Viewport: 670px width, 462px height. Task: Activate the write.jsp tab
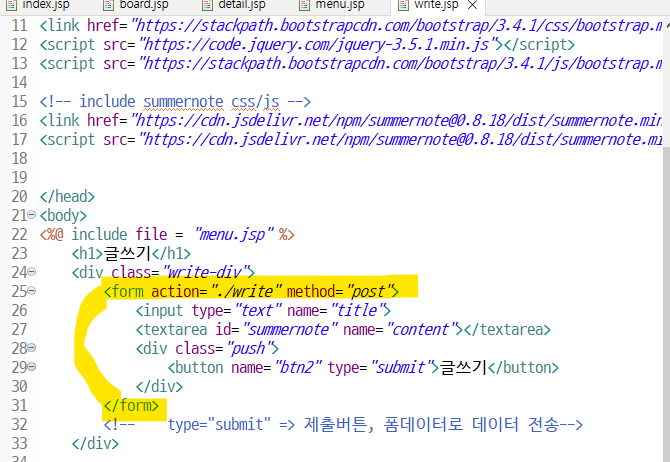click(436, 5)
